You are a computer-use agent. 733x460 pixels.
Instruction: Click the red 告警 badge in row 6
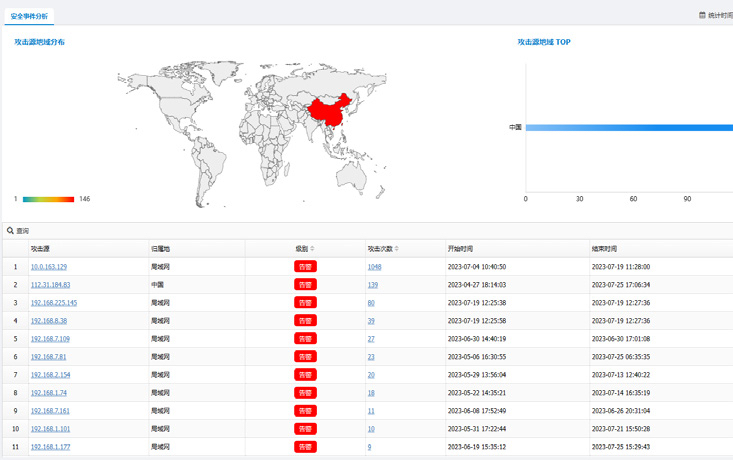[x=305, y=357]
